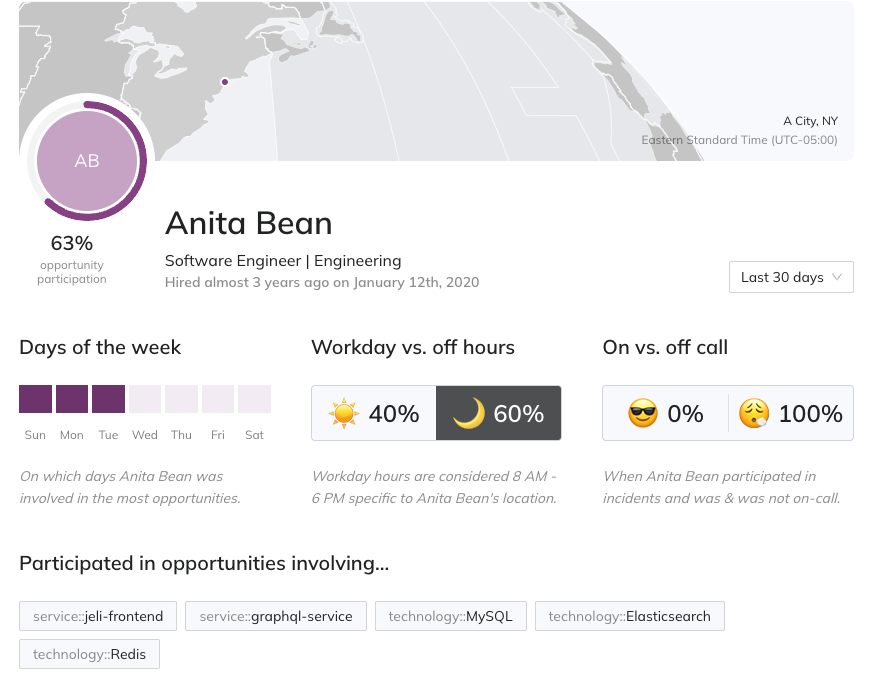Select the Tuesday day square

tap(108, 399)
